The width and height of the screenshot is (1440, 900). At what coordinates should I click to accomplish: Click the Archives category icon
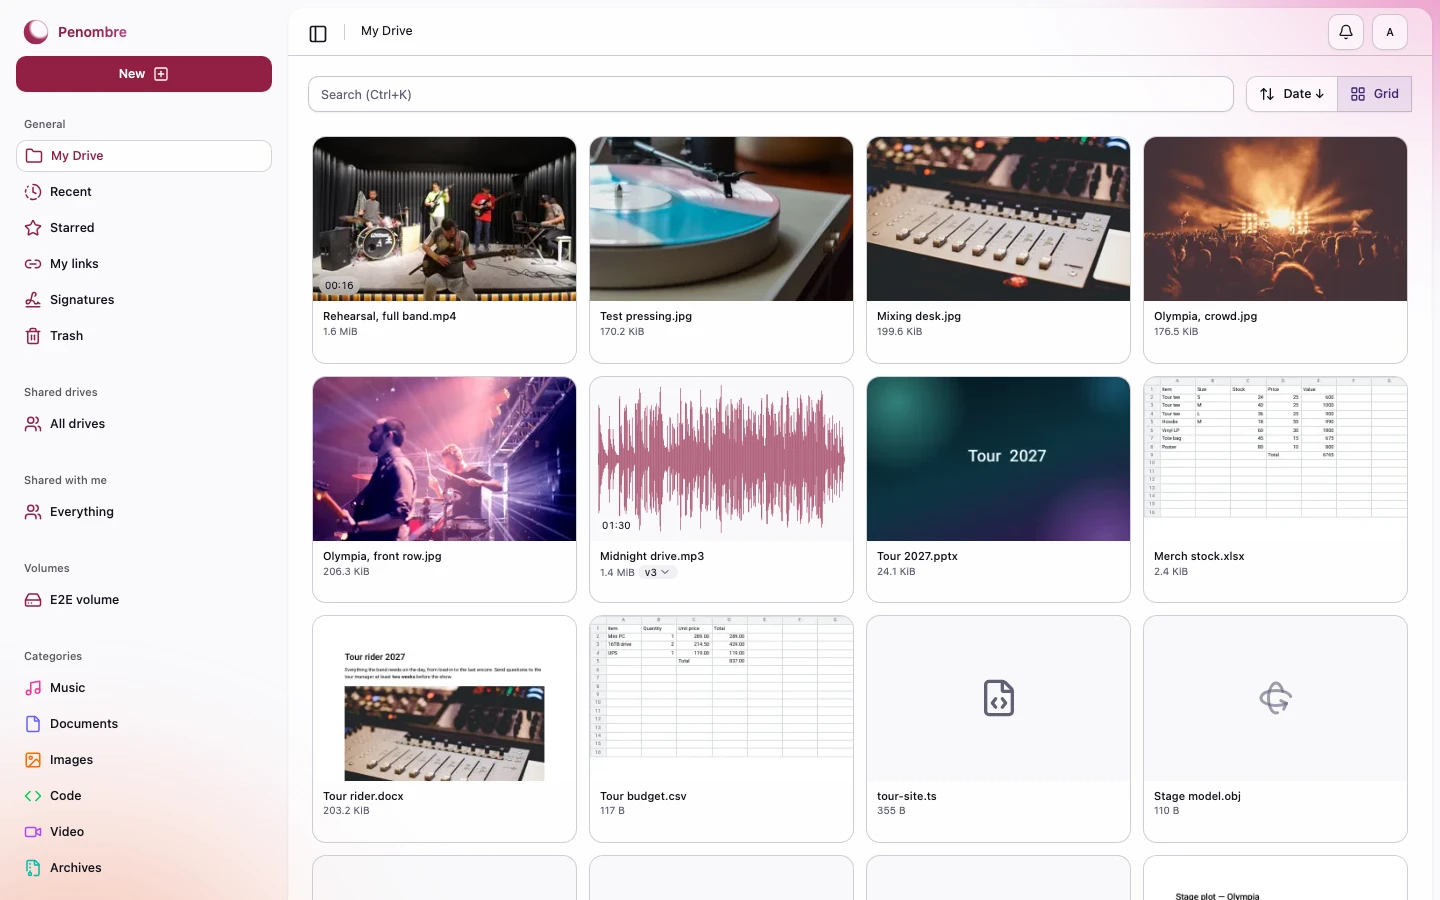(x=33, y=868)
